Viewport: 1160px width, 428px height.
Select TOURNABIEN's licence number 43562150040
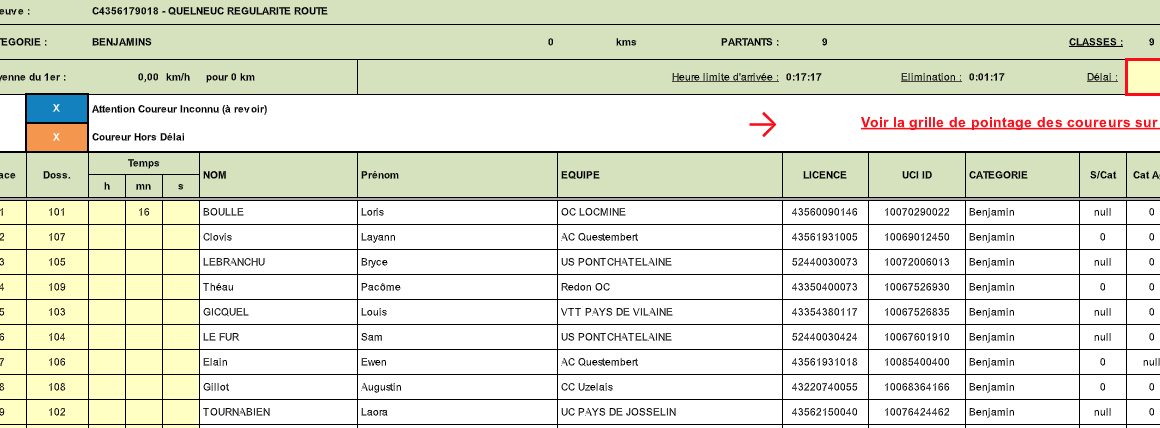click(x=825, y=412)
